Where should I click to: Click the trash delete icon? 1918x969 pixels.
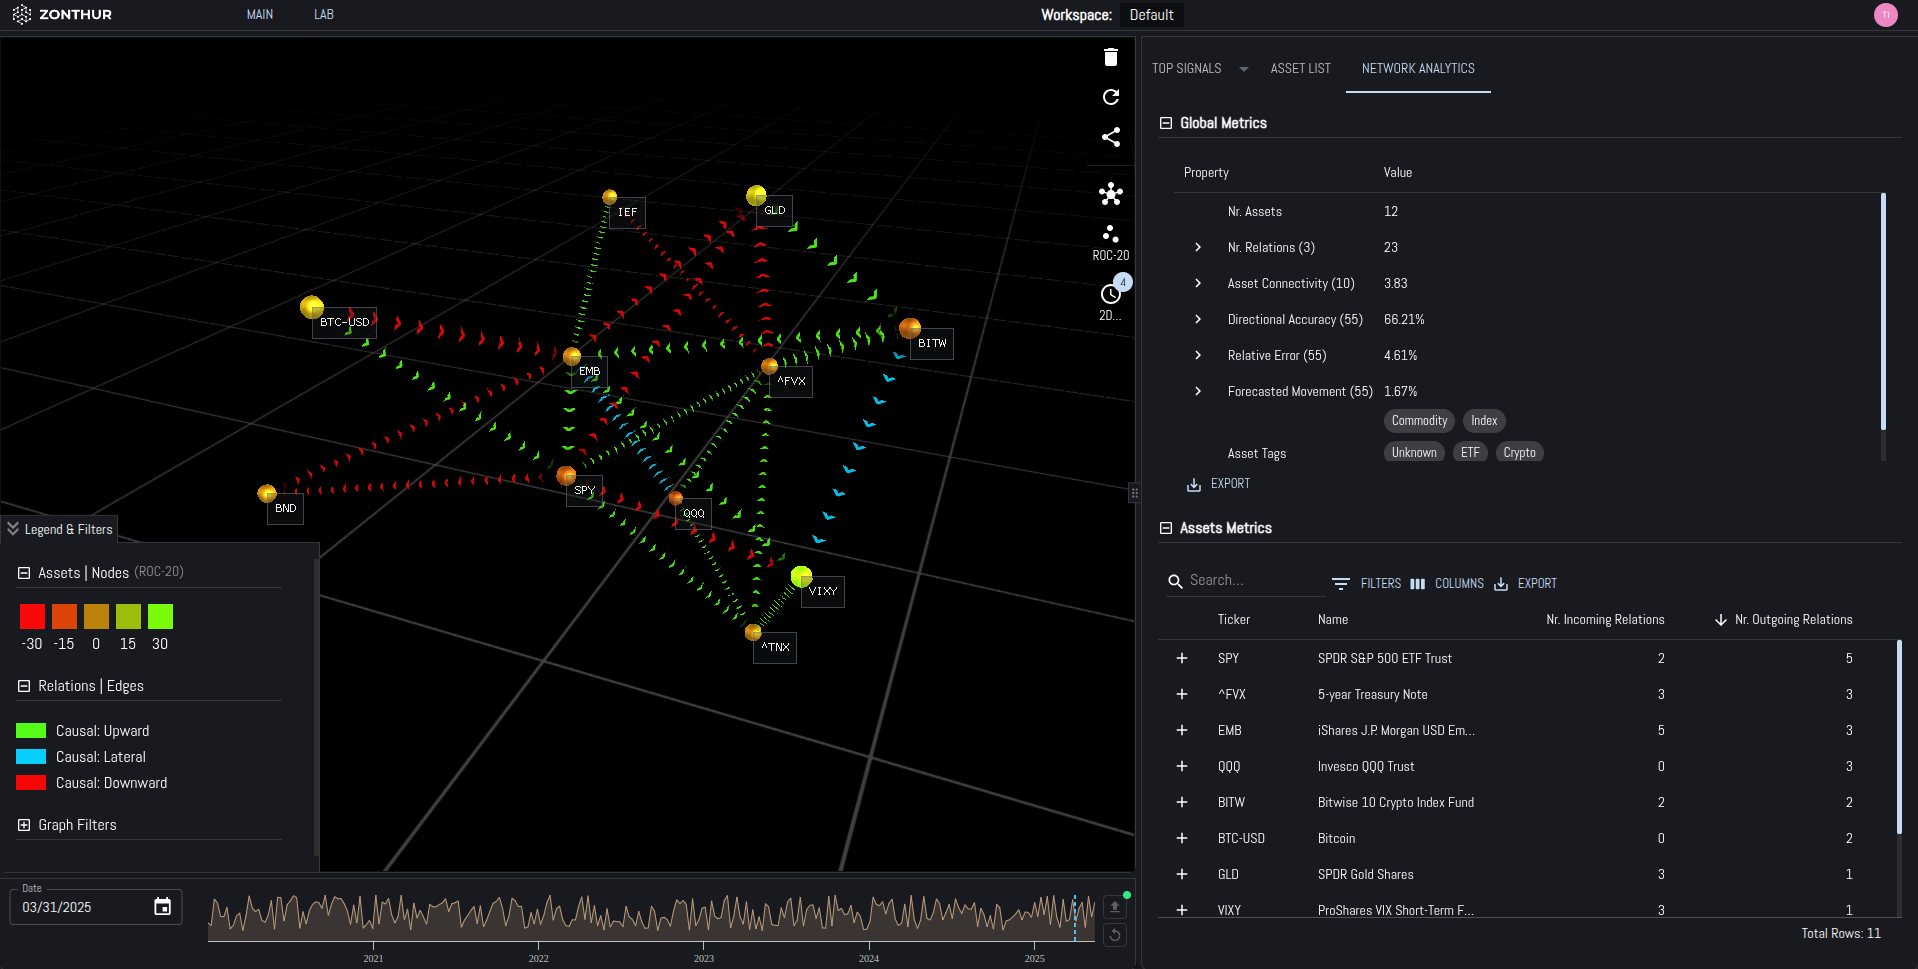[x=1110, y=57]
